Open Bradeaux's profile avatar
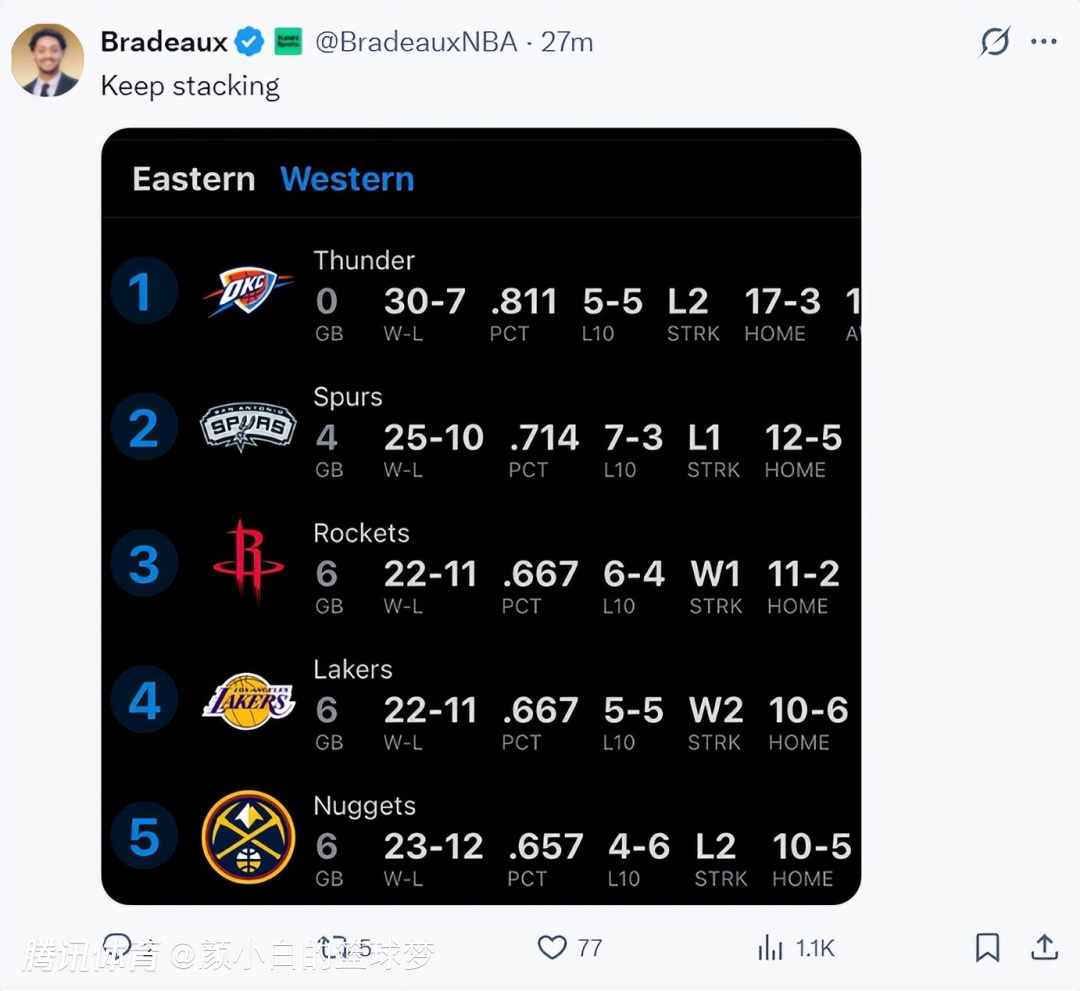The image size is (1080, 991). tap(47, 60)
